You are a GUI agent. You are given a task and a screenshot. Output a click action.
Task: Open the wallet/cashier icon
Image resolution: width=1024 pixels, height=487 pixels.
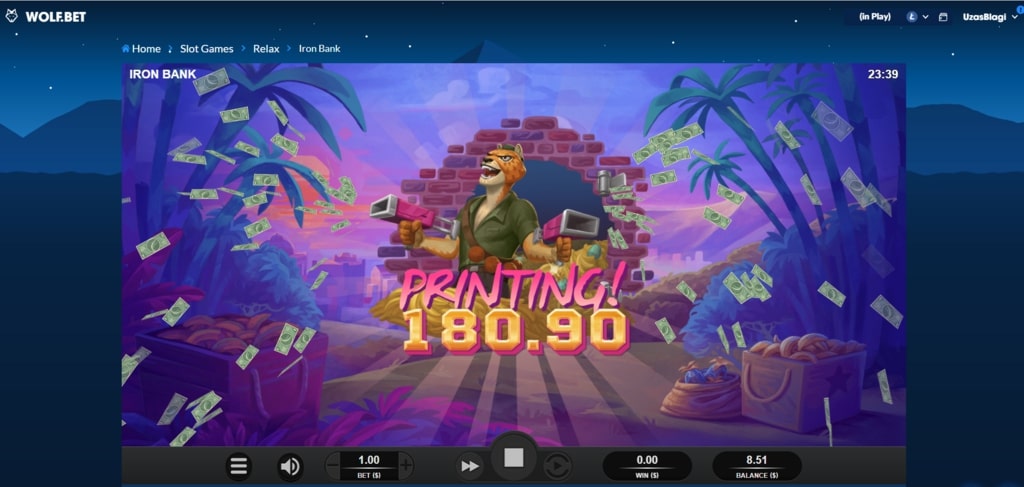pos(943,18)
